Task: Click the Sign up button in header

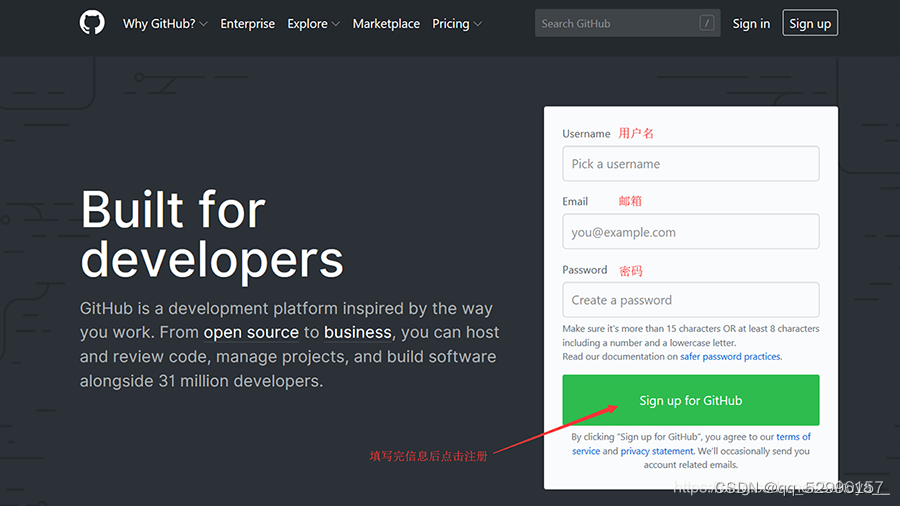Action: point(810,23)
